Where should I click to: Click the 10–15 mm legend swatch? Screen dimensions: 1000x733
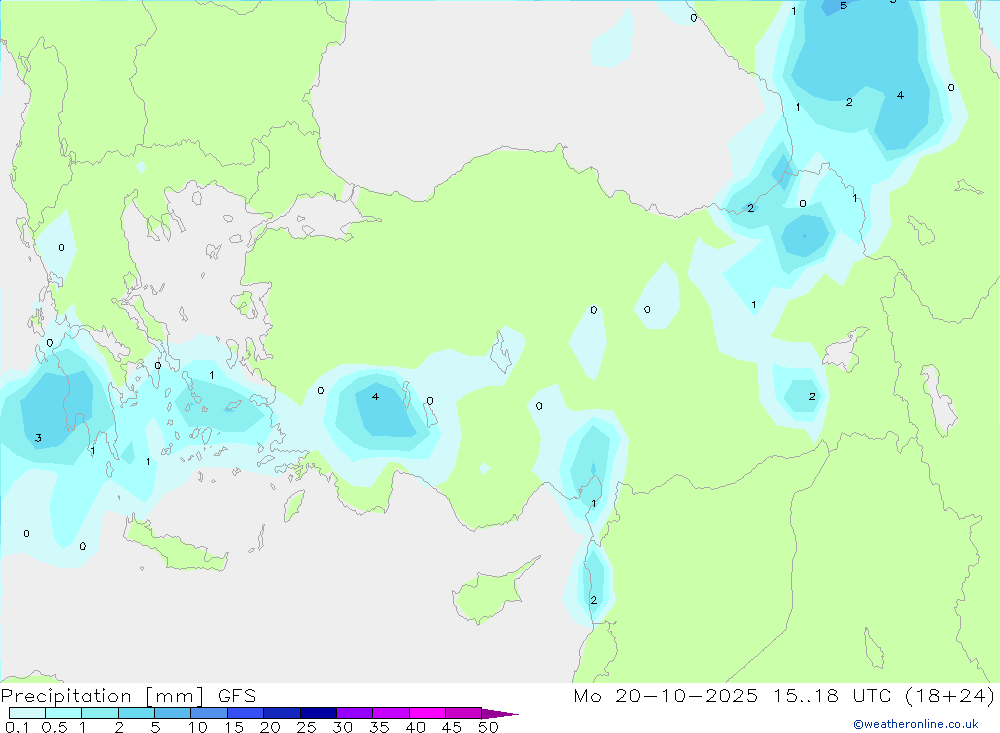click(x=209, y=713)
